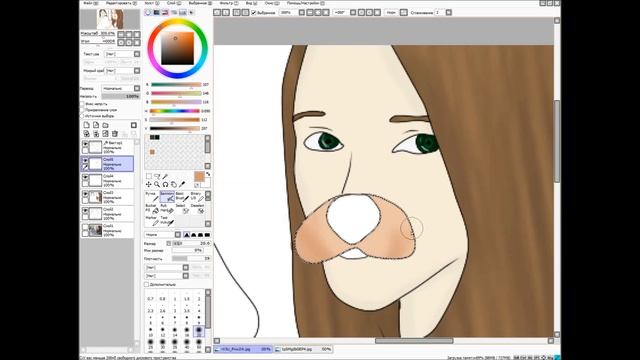Show the HSV sliders panel
This screenshot has width=640, height=360.
point(165,13)
